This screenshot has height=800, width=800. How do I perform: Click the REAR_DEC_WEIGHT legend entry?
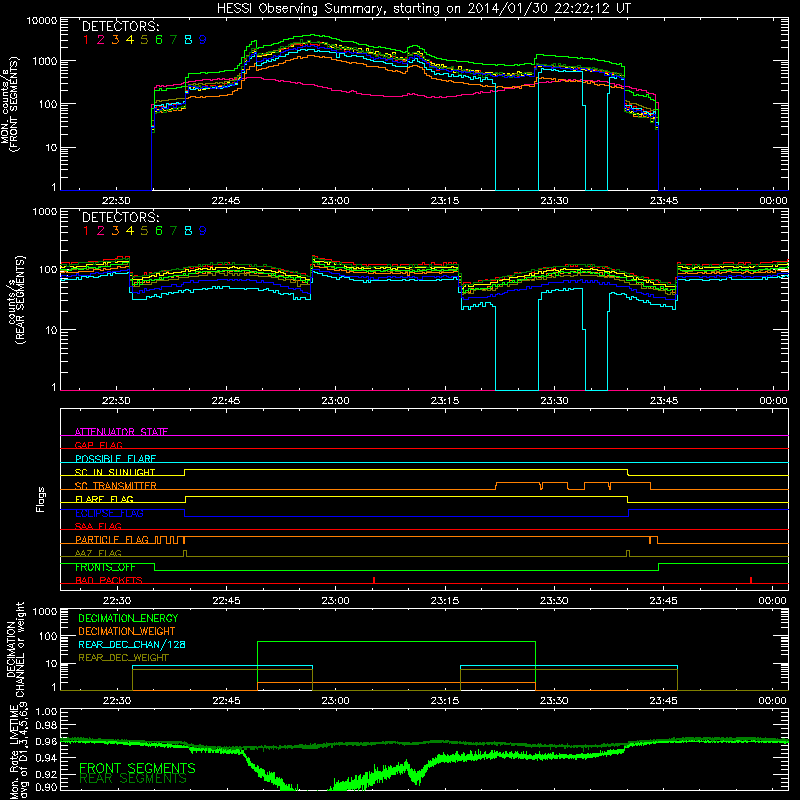pyautogui.click(x=123, y=658)
